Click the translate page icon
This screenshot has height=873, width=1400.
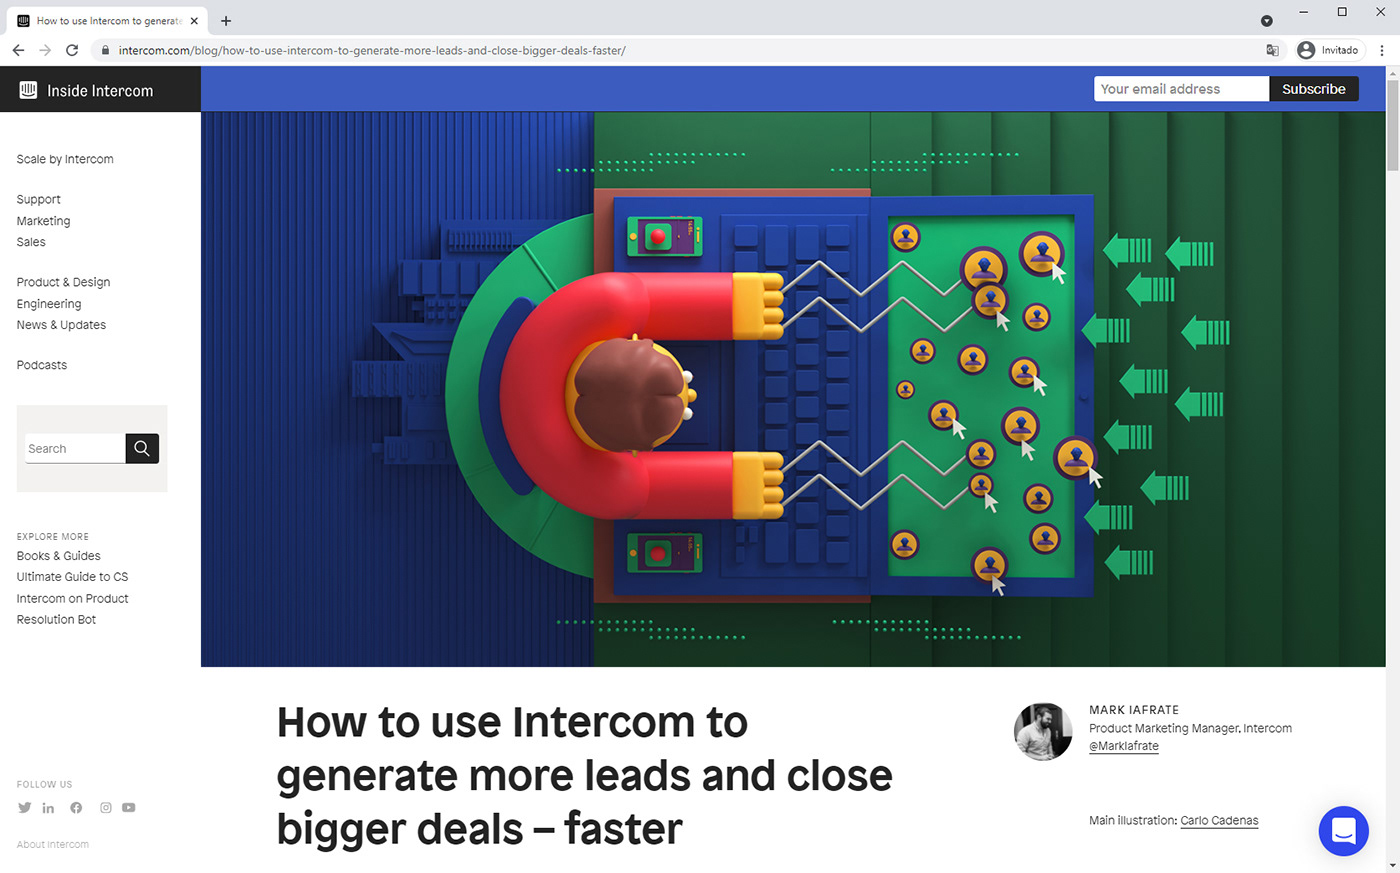point(1272,50)
